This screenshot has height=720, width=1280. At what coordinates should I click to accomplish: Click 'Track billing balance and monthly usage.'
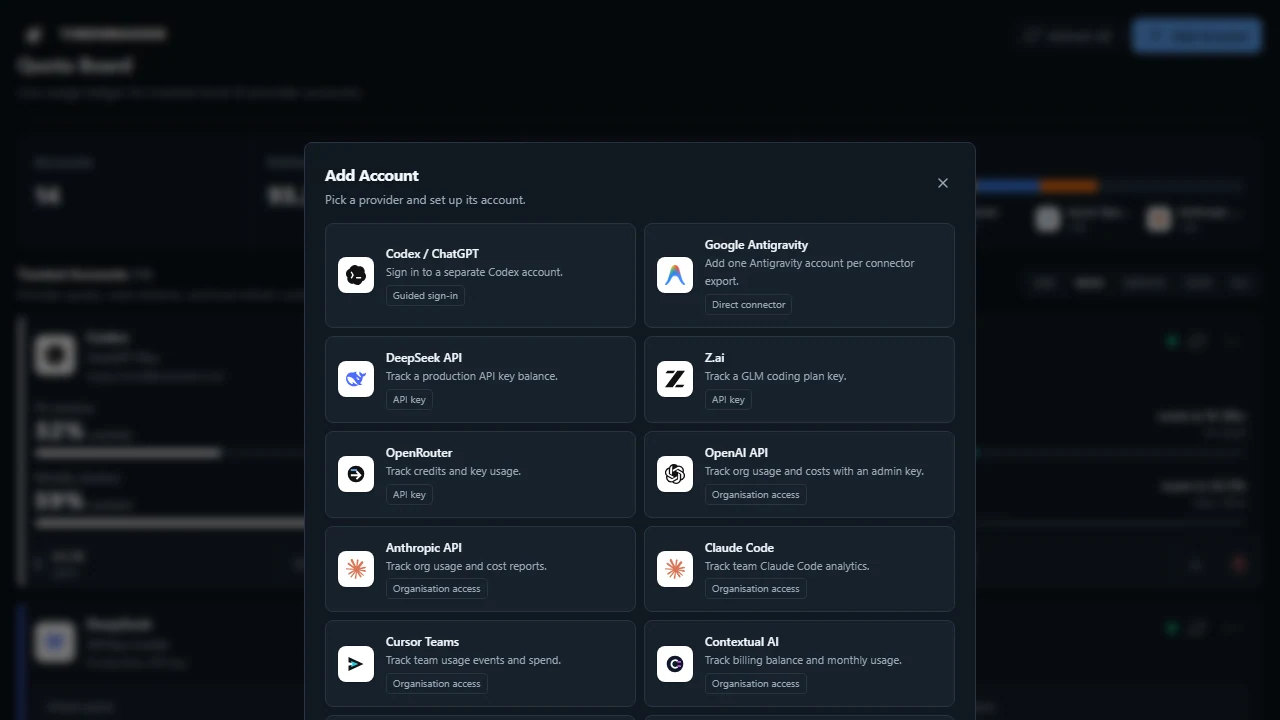[803, 660]
